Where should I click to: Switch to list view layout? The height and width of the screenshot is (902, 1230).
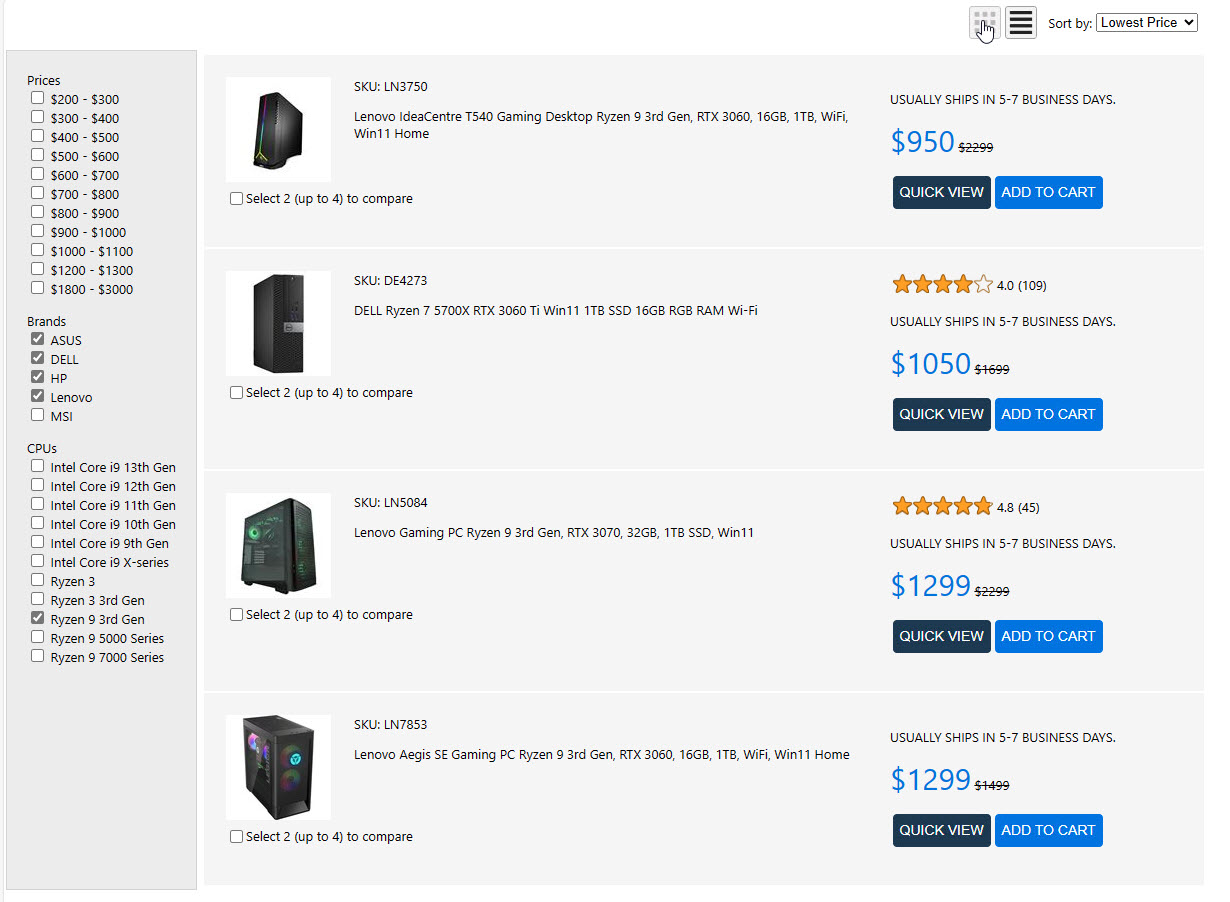[x=1021, y=22]
